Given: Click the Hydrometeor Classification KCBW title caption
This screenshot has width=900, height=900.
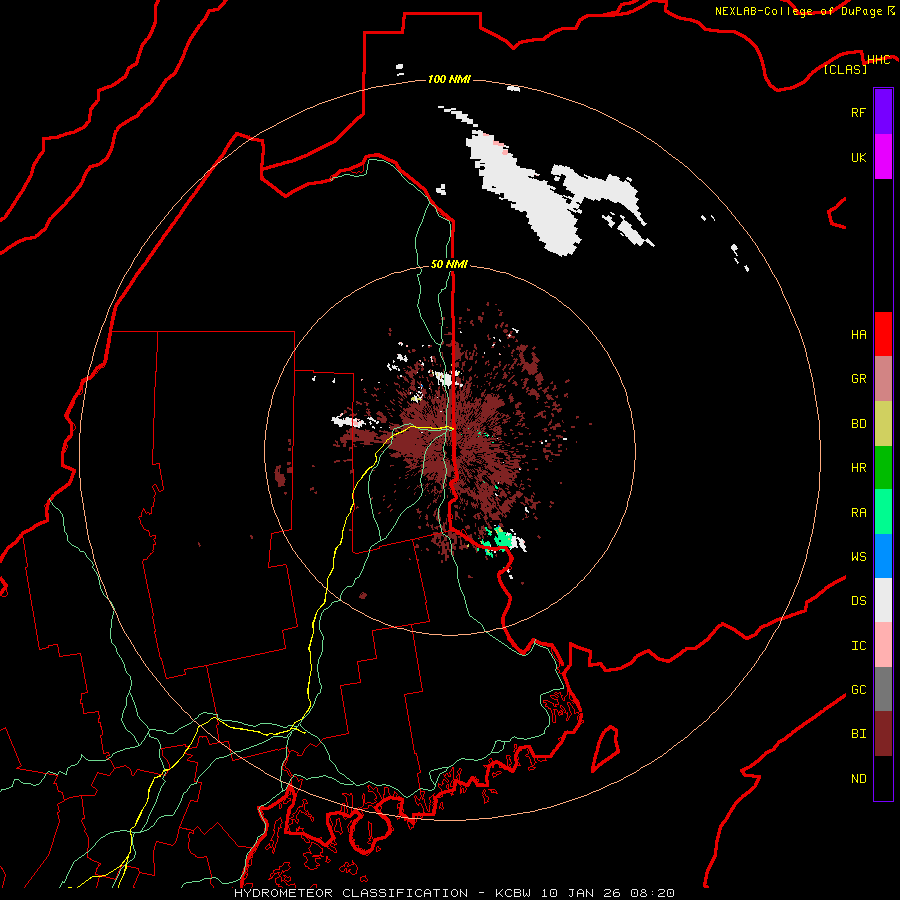Looking at the screenshot, I should point(454,893).
